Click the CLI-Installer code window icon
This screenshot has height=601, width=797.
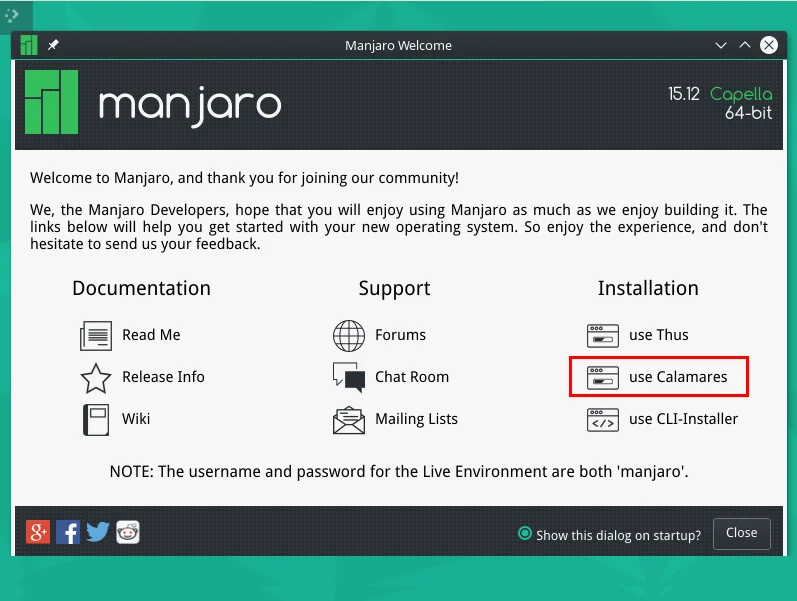pyautogui.click(x=603, y=420)
